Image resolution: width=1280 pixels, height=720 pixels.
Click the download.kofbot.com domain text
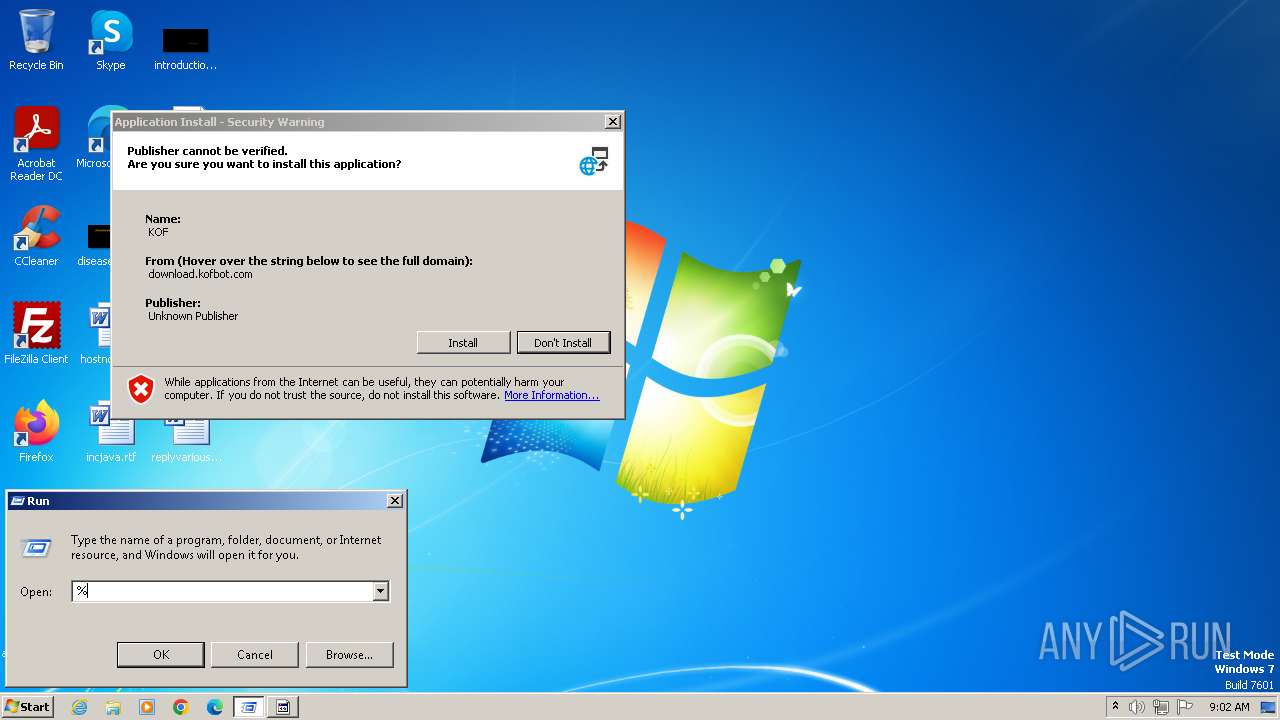coord(200,274)
